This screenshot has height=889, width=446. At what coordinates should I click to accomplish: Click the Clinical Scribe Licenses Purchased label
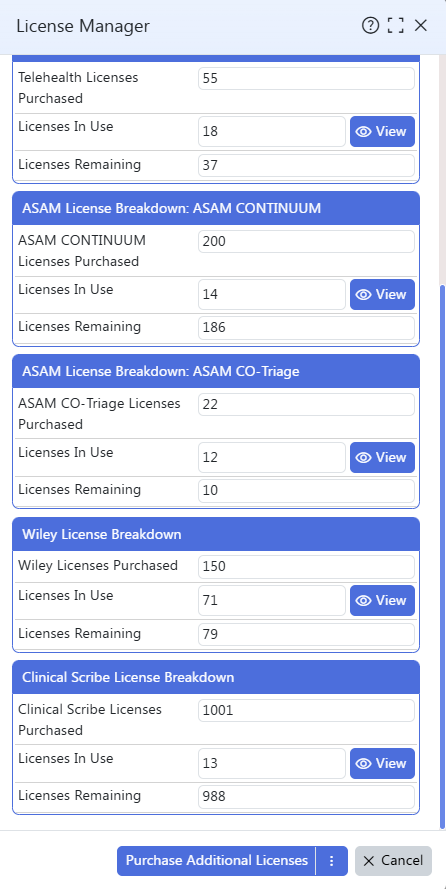[90, 719]
